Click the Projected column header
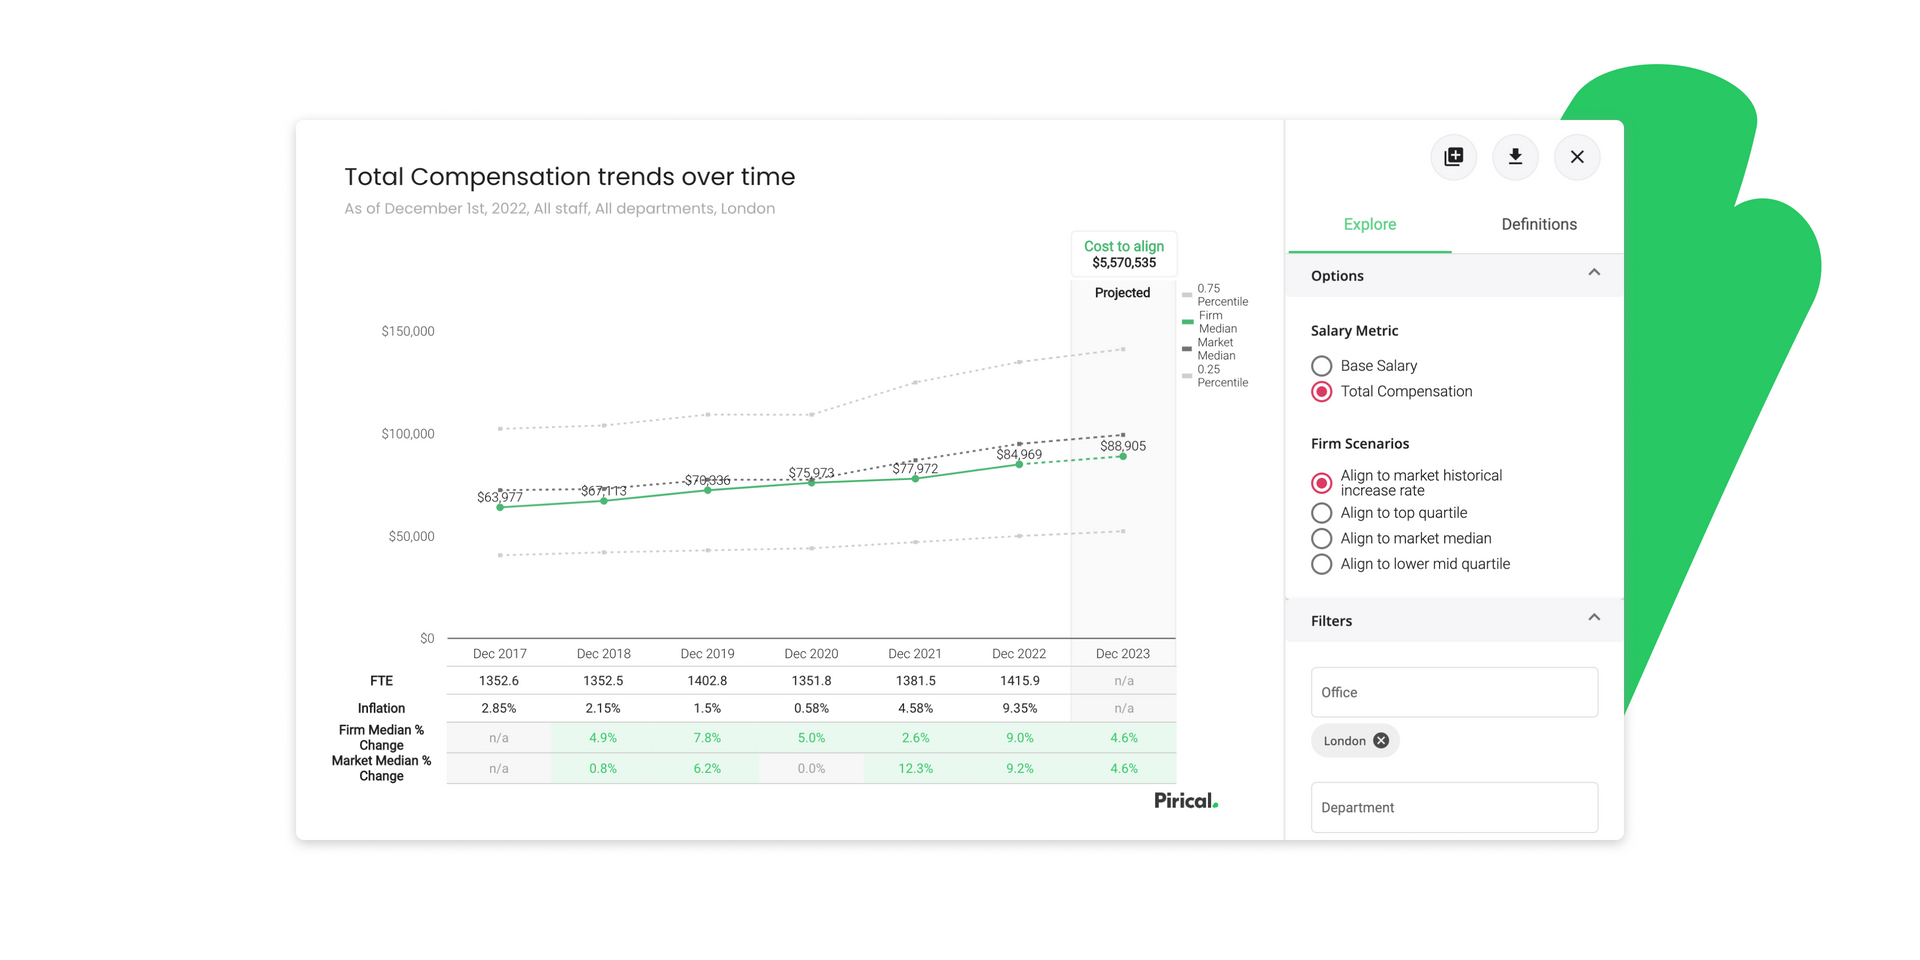This screenshot has width=1920, height=960. pyautogui.click(x=1122, y=293)
